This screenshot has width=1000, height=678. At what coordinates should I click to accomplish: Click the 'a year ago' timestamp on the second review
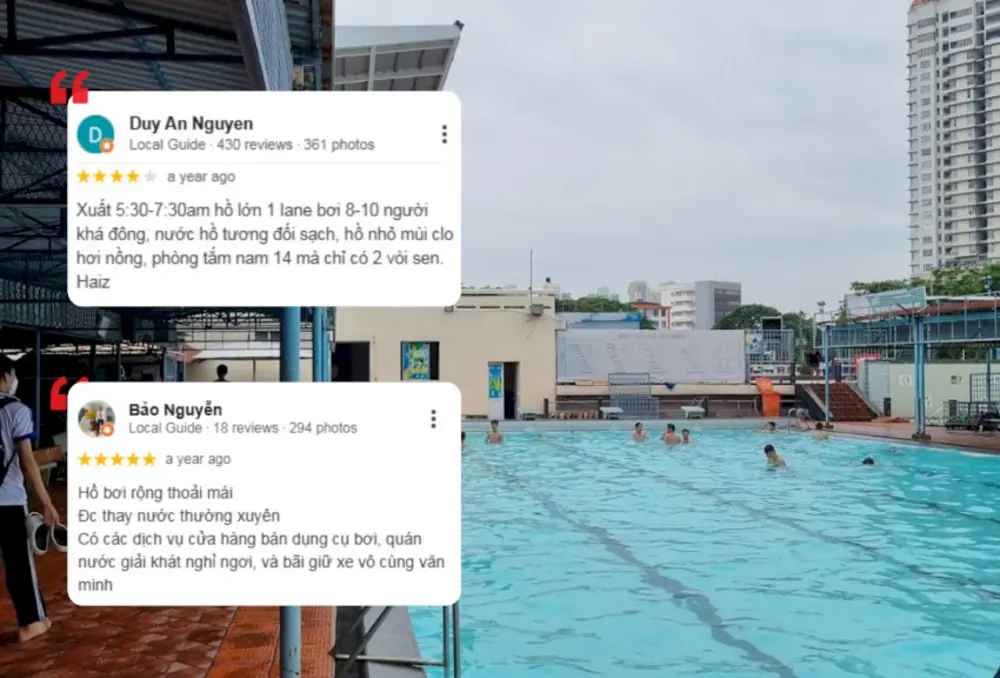[198, 459]
